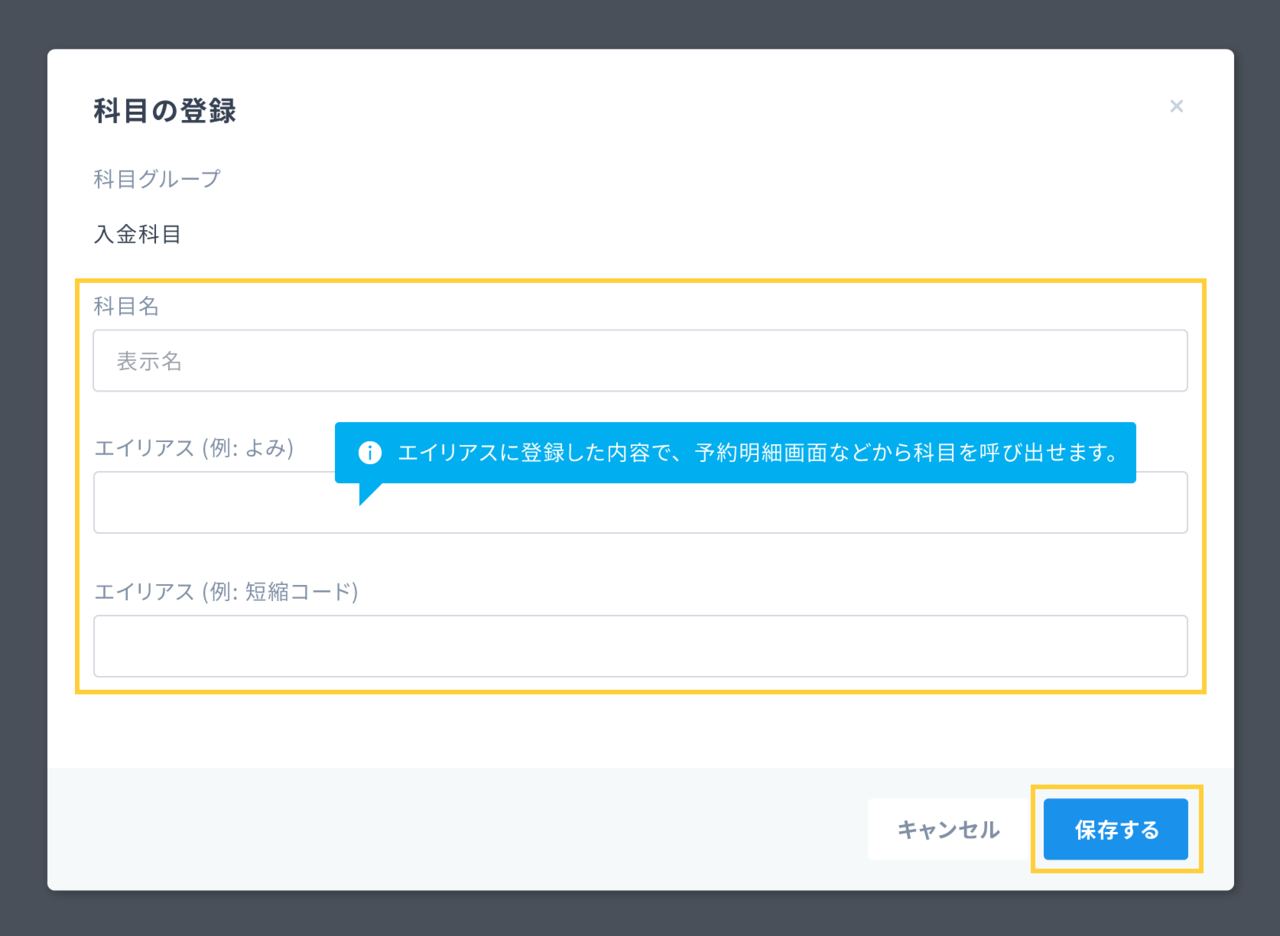Click the エイリアス (例: よみ) label text

pos(193,449)
